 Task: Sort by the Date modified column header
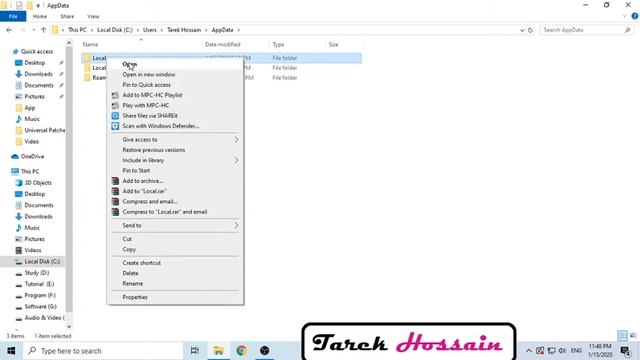[222, 44]
